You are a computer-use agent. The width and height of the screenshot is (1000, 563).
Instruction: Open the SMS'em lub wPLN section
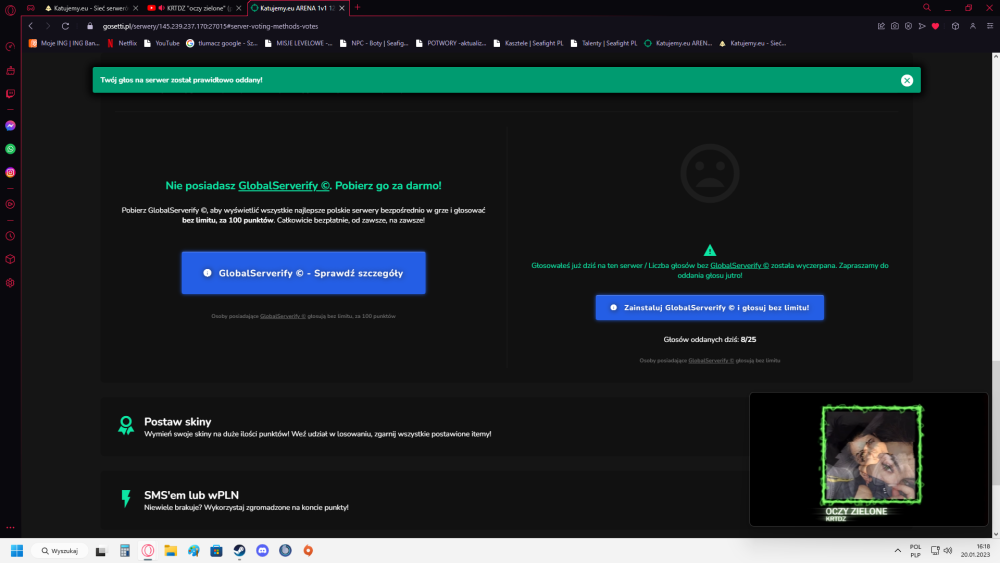(425, 500)
